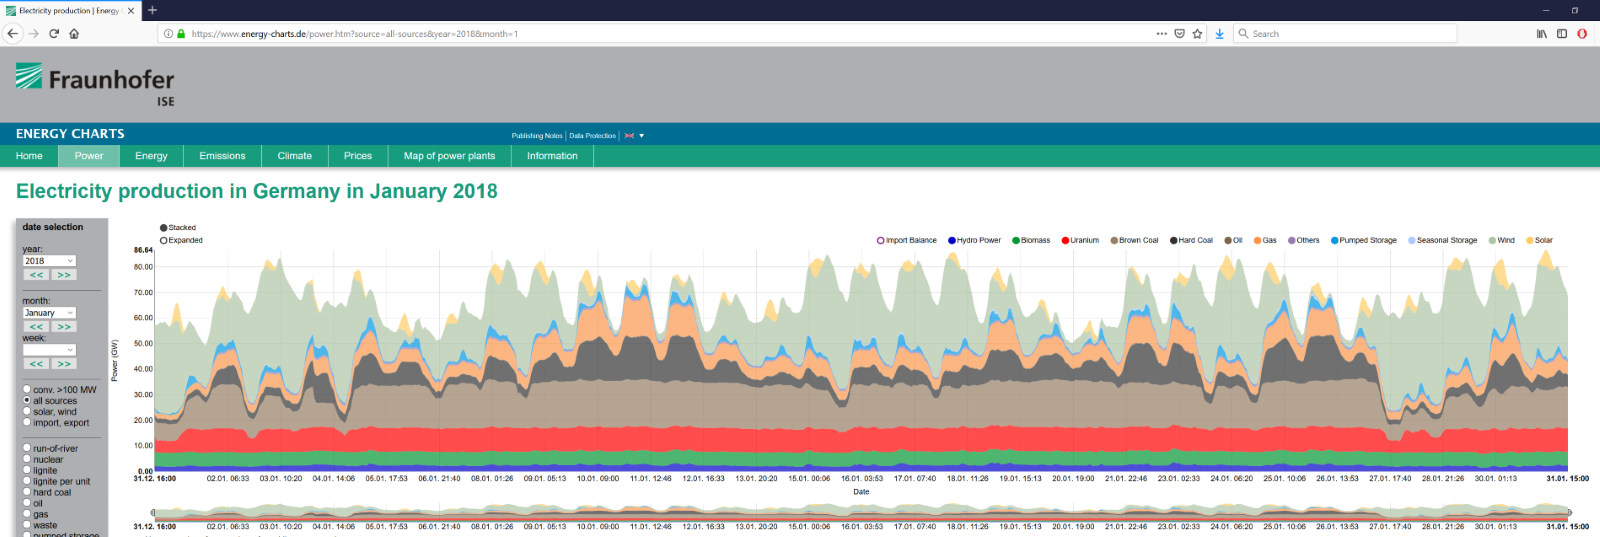Expand the month dropdown set to January
1600x537 pixels.
coord(49,313)
